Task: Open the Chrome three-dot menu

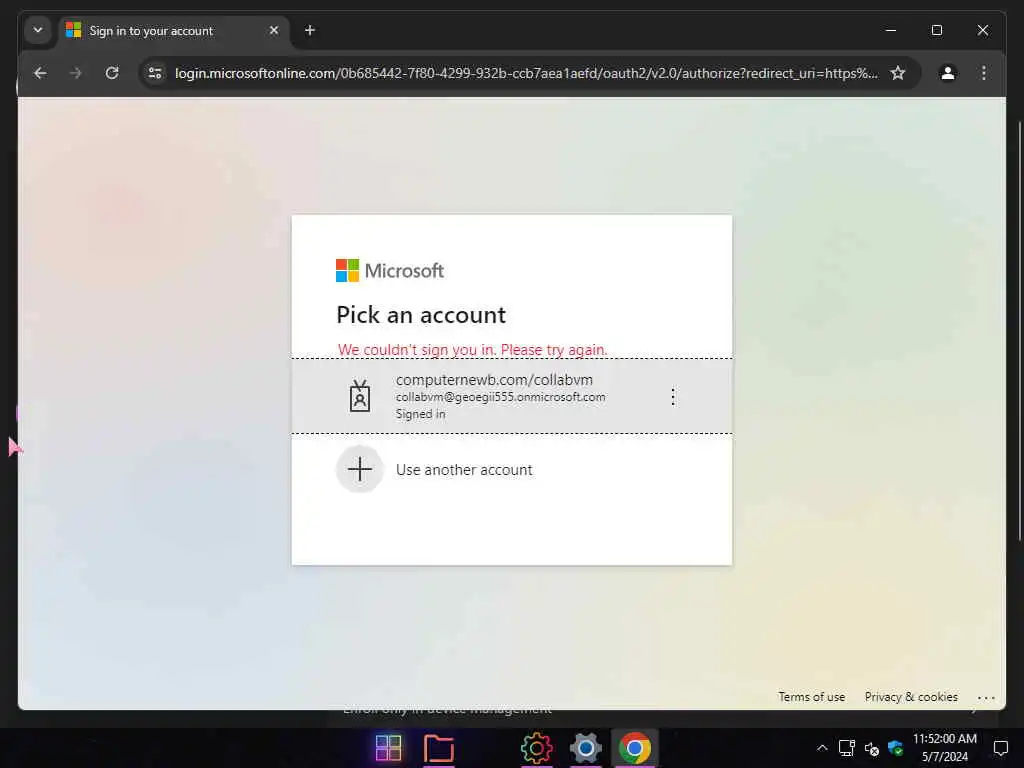Action: tap(984, 73)
